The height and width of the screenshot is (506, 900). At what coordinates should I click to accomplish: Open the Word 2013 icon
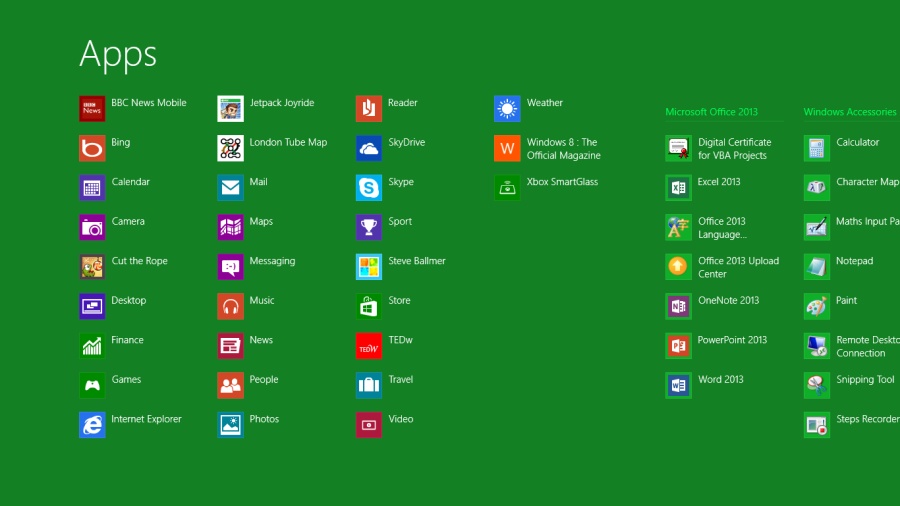[678, 386]
